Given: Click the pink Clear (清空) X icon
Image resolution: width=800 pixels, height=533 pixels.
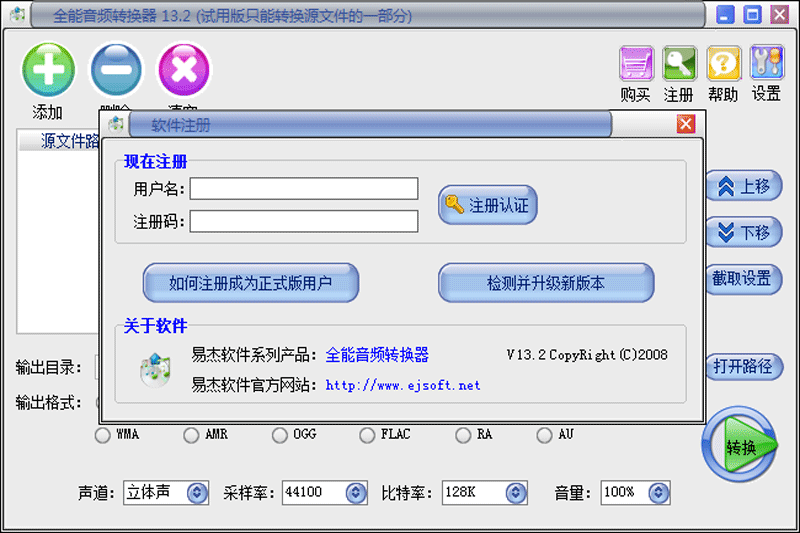Looking at the screenshot, I should click(185, 69).
